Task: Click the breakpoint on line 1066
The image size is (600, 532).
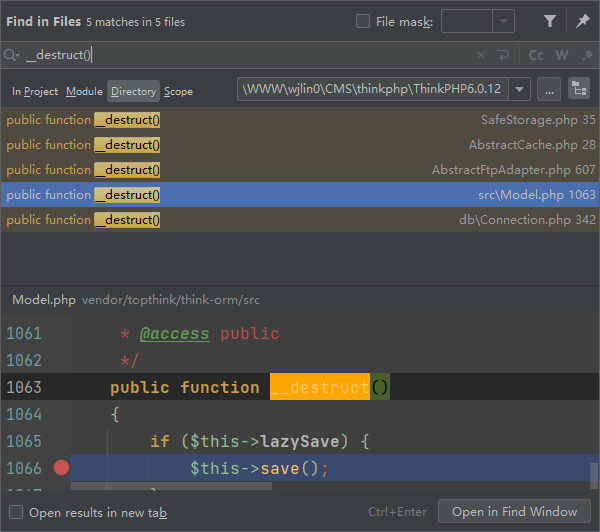Action: 61,467
